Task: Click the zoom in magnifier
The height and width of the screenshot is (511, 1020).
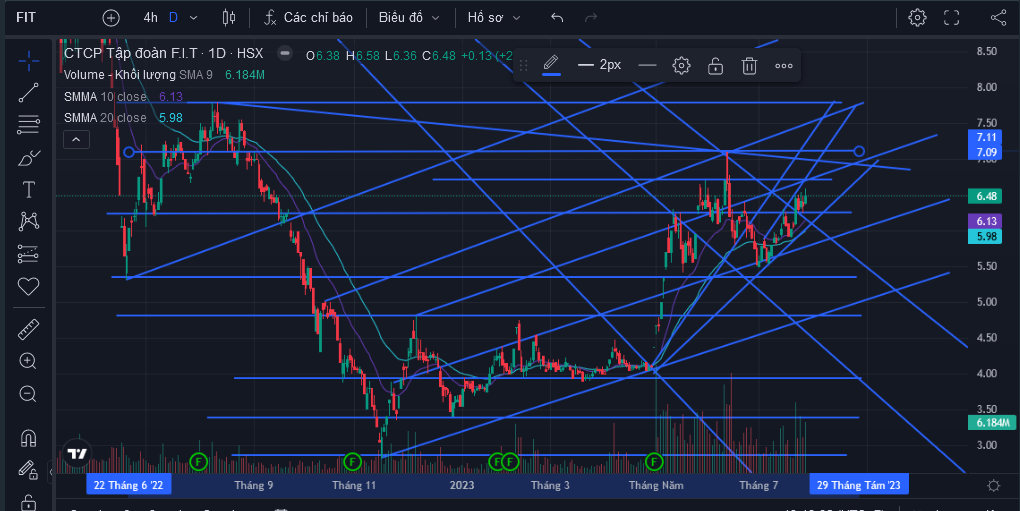Action: 28,361
